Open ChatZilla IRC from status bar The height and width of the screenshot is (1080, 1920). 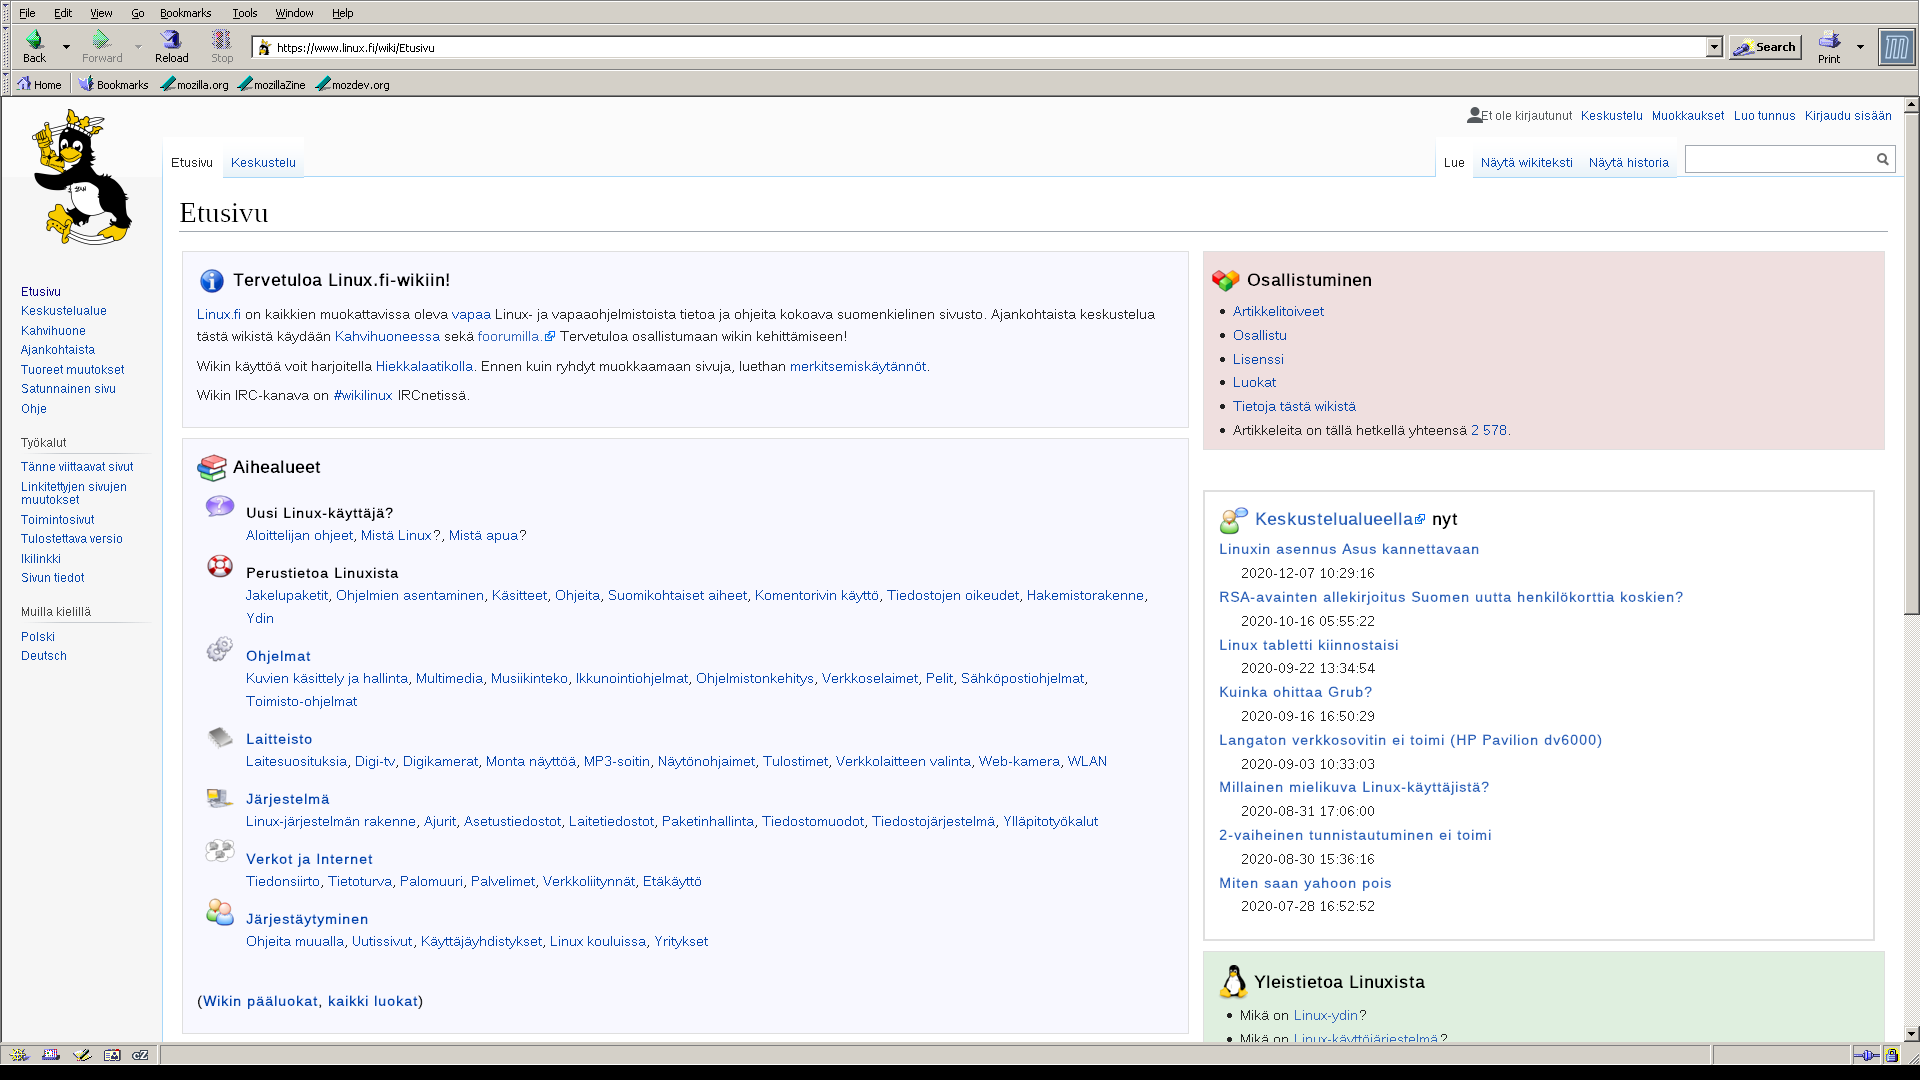pos(141,1055)
